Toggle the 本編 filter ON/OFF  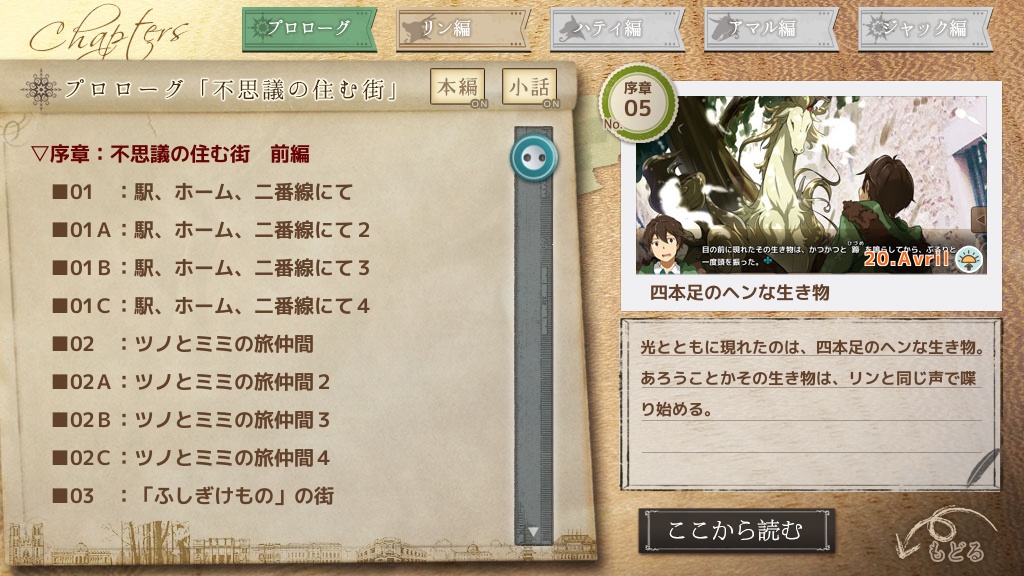[458, 88]
